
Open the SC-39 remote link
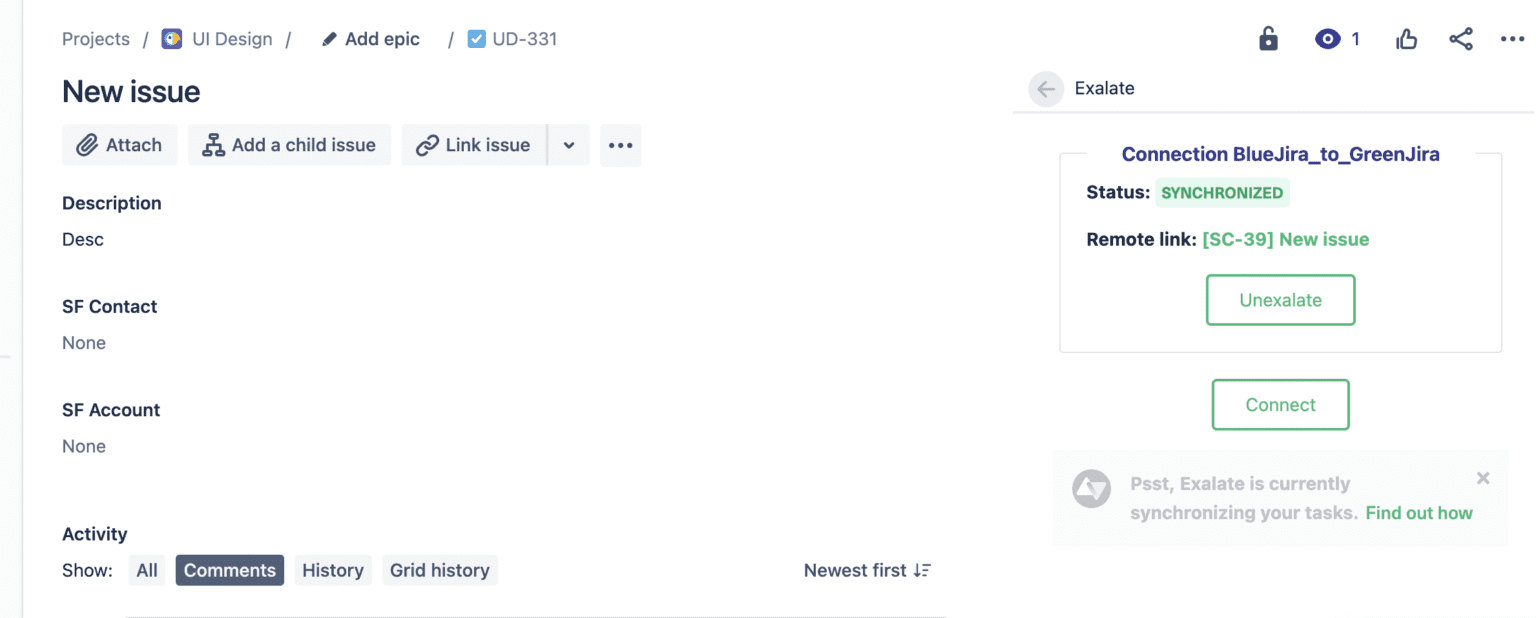(x=1287, y=239)
